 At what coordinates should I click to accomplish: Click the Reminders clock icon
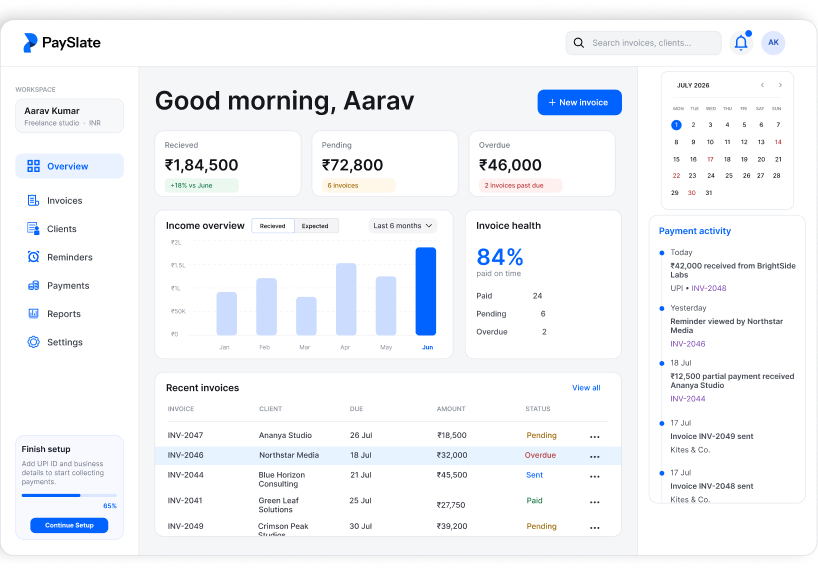pos(33,257)
